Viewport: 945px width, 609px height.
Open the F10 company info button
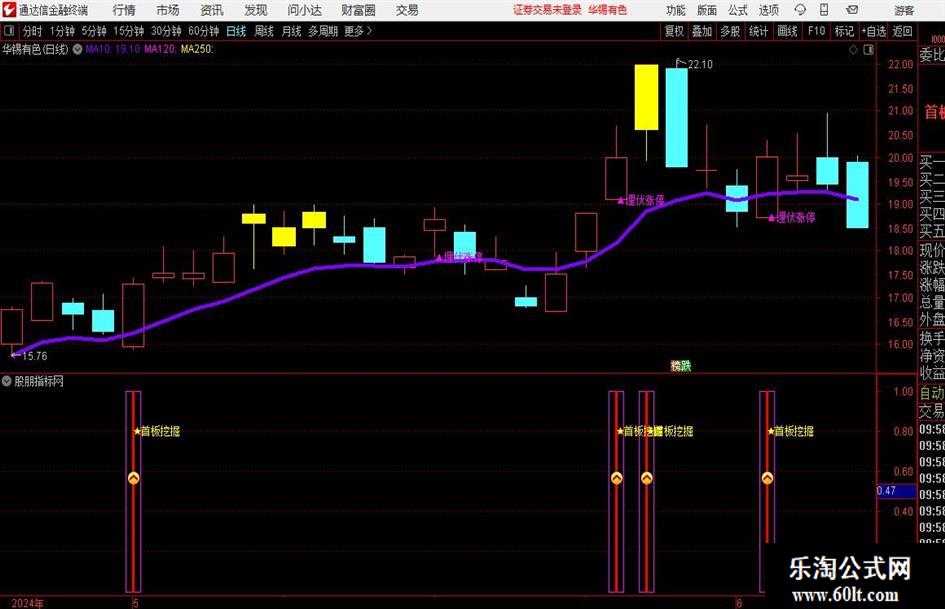click(x=816, y=31)
